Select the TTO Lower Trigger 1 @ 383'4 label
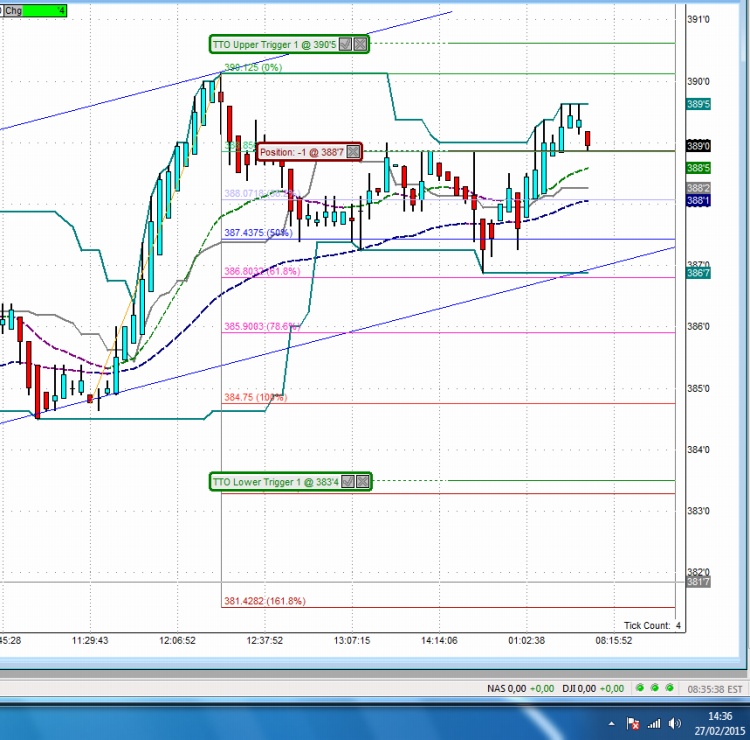The image size is (750, 740). (x=276, y=482)
